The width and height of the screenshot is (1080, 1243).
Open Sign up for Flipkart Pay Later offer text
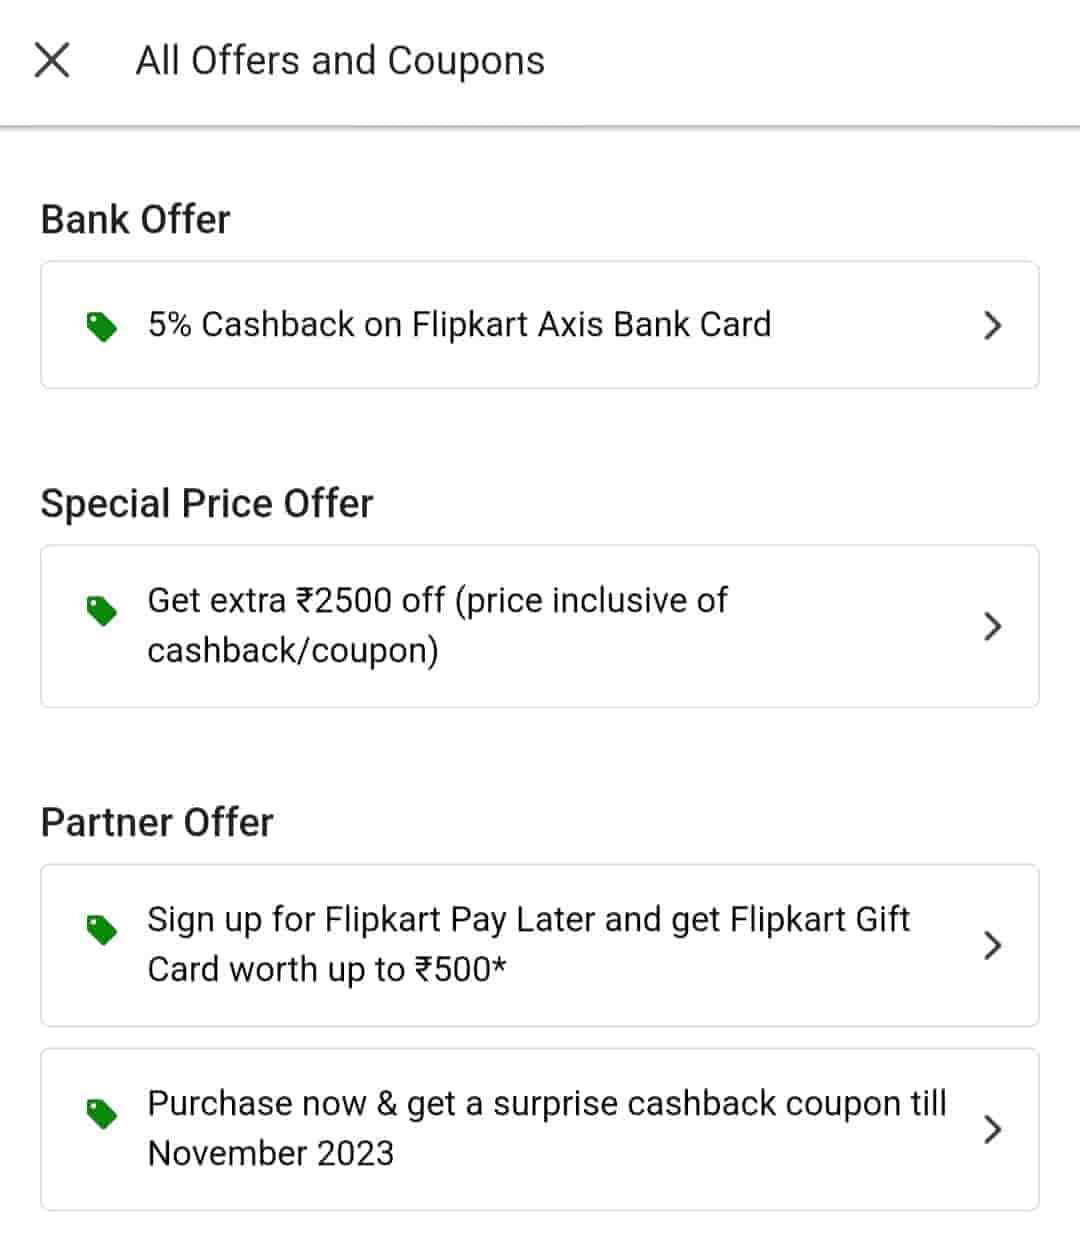click(x=528, y=920)
